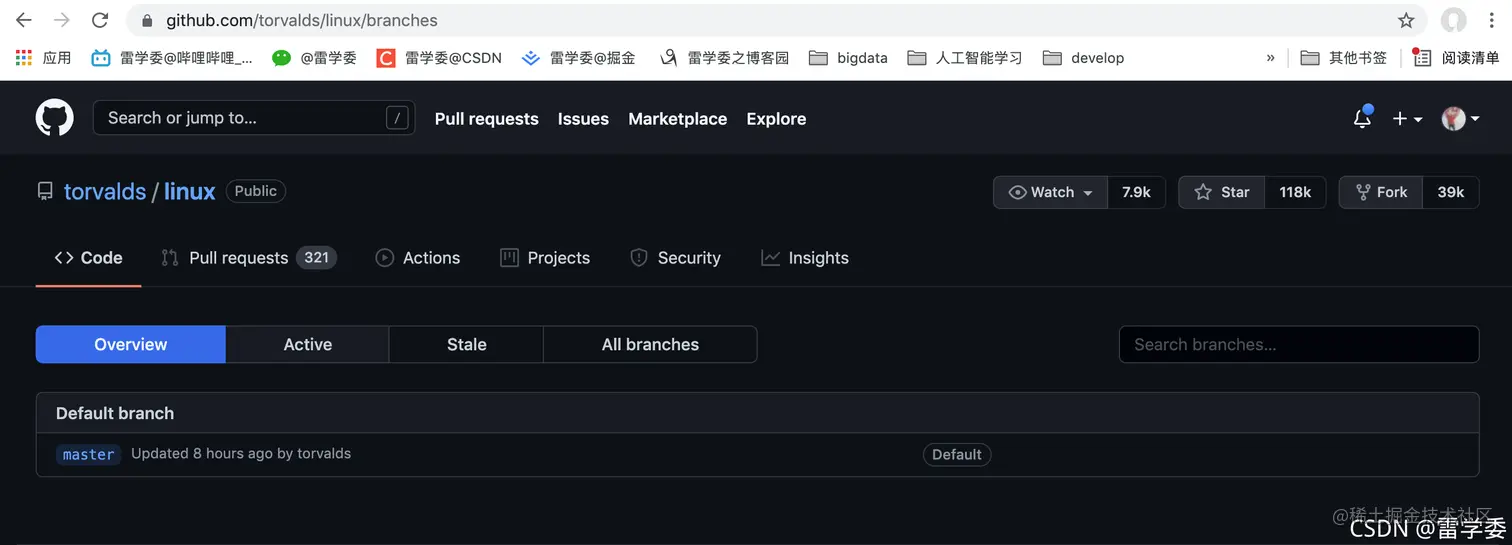Switch to the Security tab

pos(675,258)
